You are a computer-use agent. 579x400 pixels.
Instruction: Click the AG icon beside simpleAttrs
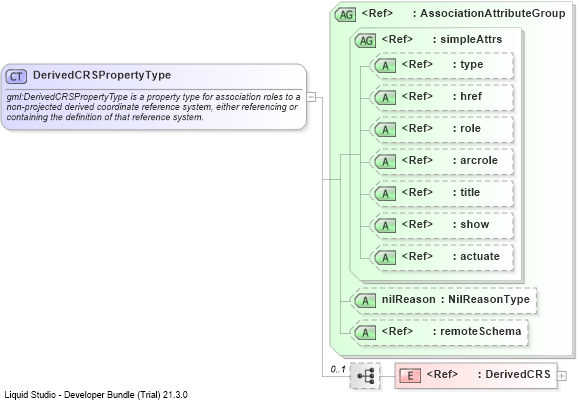coord(365,41)
